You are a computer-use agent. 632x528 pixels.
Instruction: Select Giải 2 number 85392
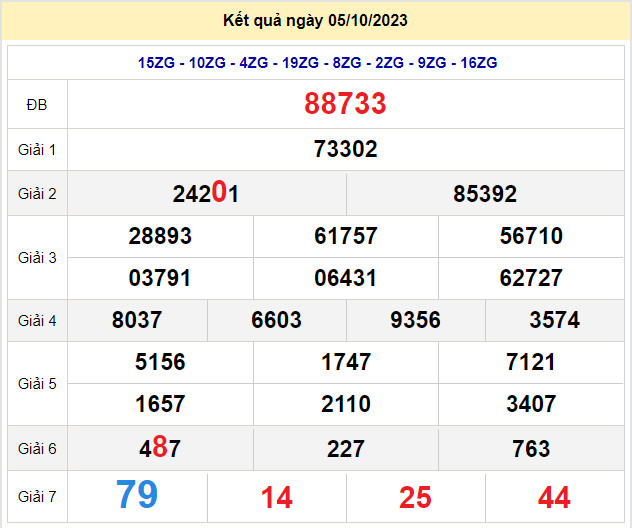click(485, 194)
